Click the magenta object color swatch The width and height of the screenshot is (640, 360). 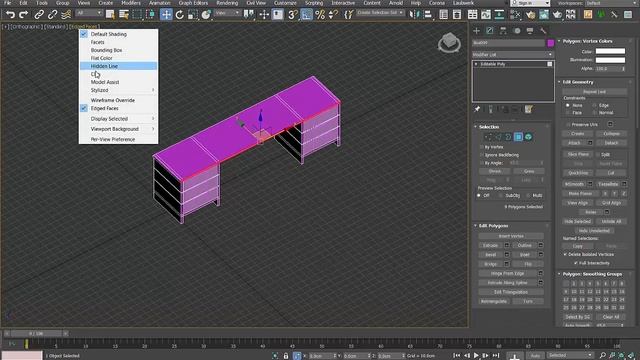(x=551, y=43)
